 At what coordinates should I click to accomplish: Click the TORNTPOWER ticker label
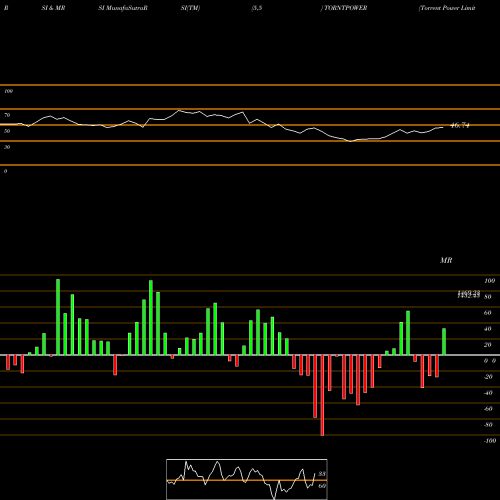(x=345, y=8)
